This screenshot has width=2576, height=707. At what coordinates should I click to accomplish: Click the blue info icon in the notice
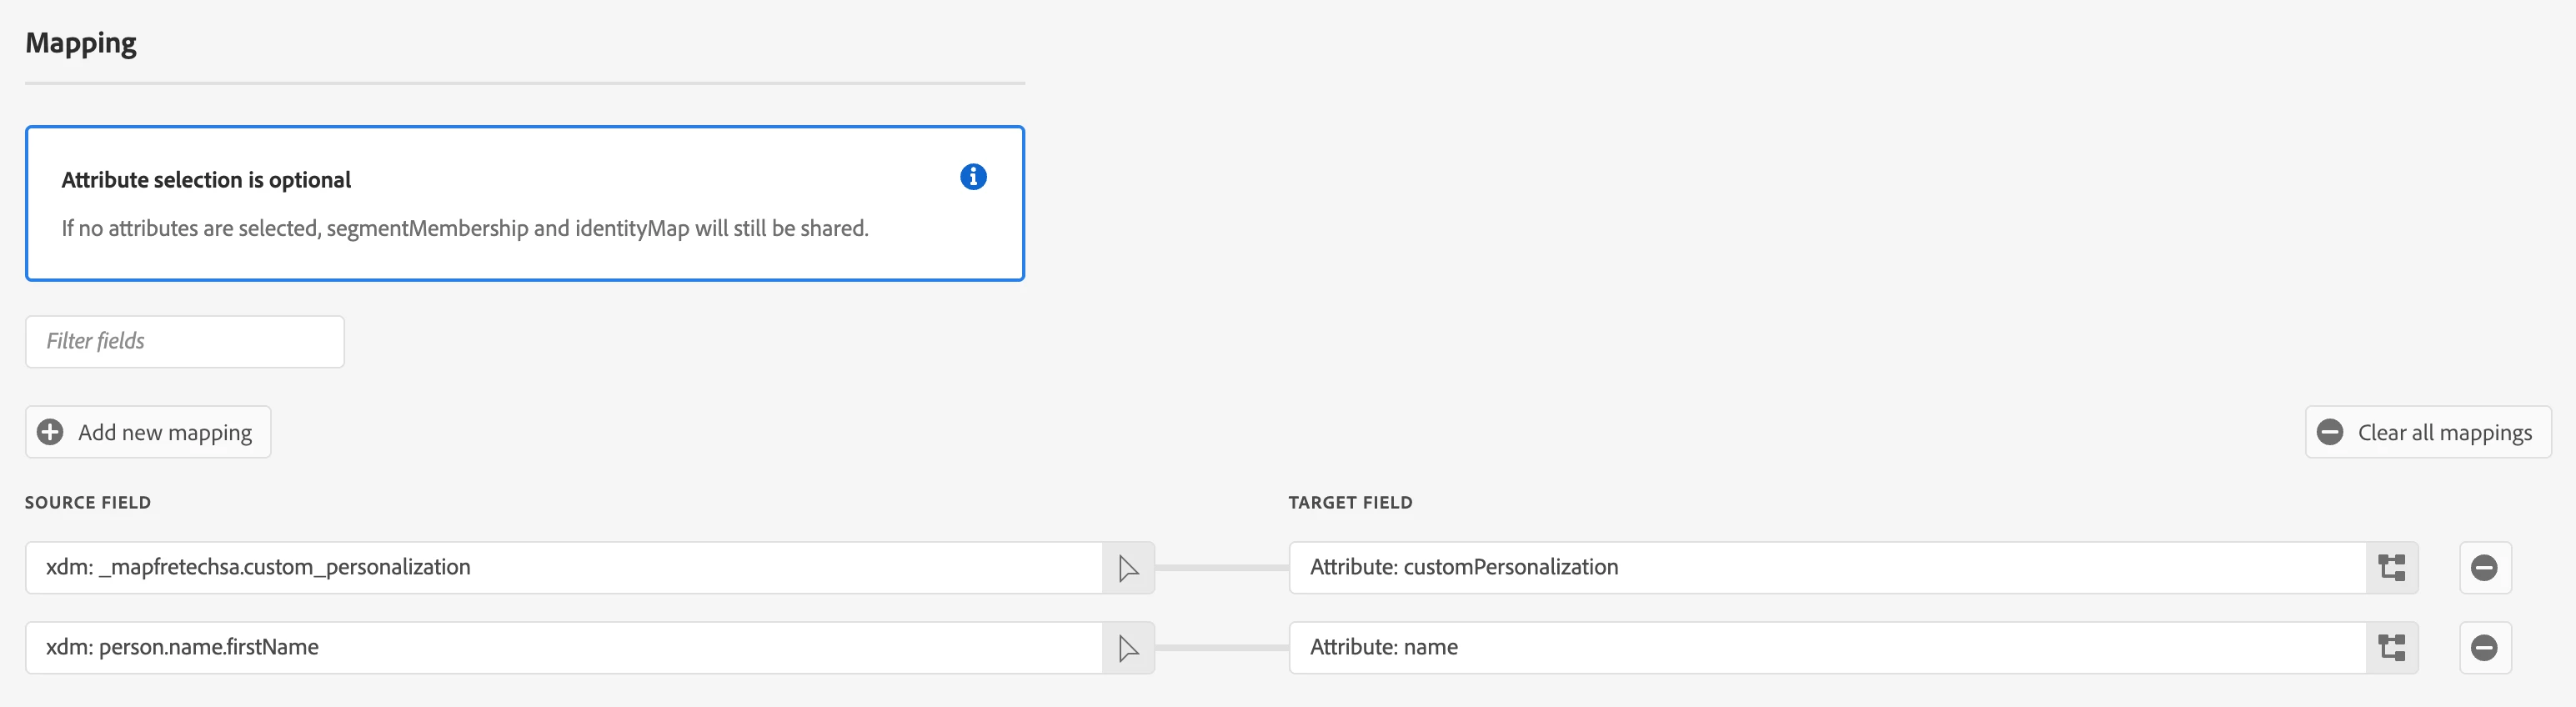tap(973, 177)
